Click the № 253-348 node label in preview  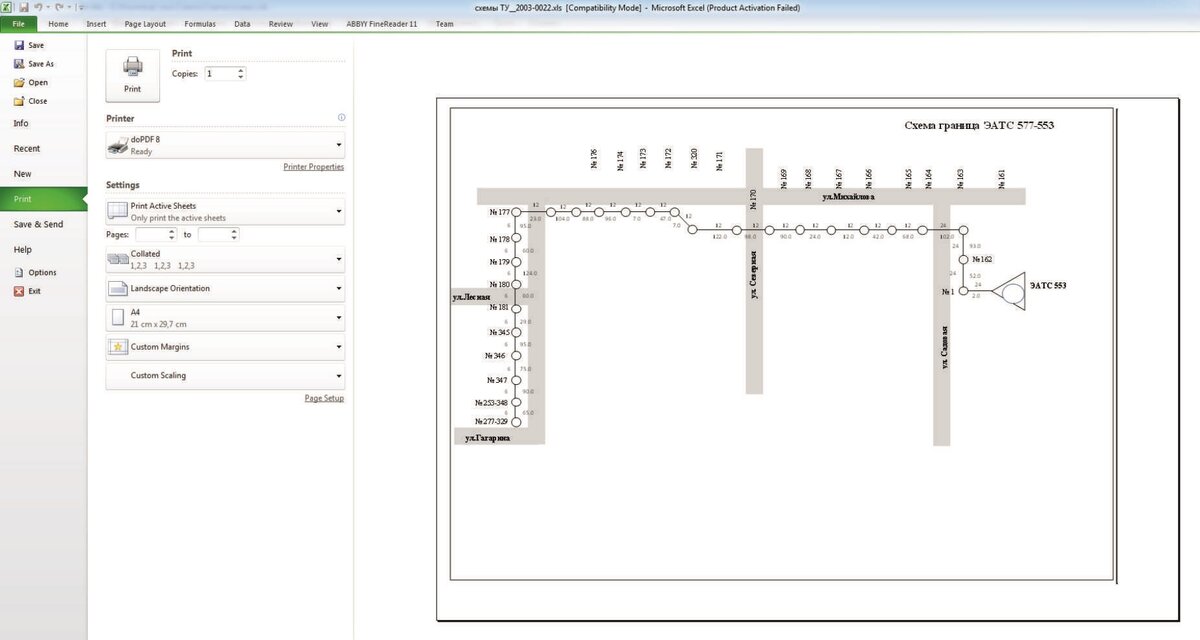(492, 402)
